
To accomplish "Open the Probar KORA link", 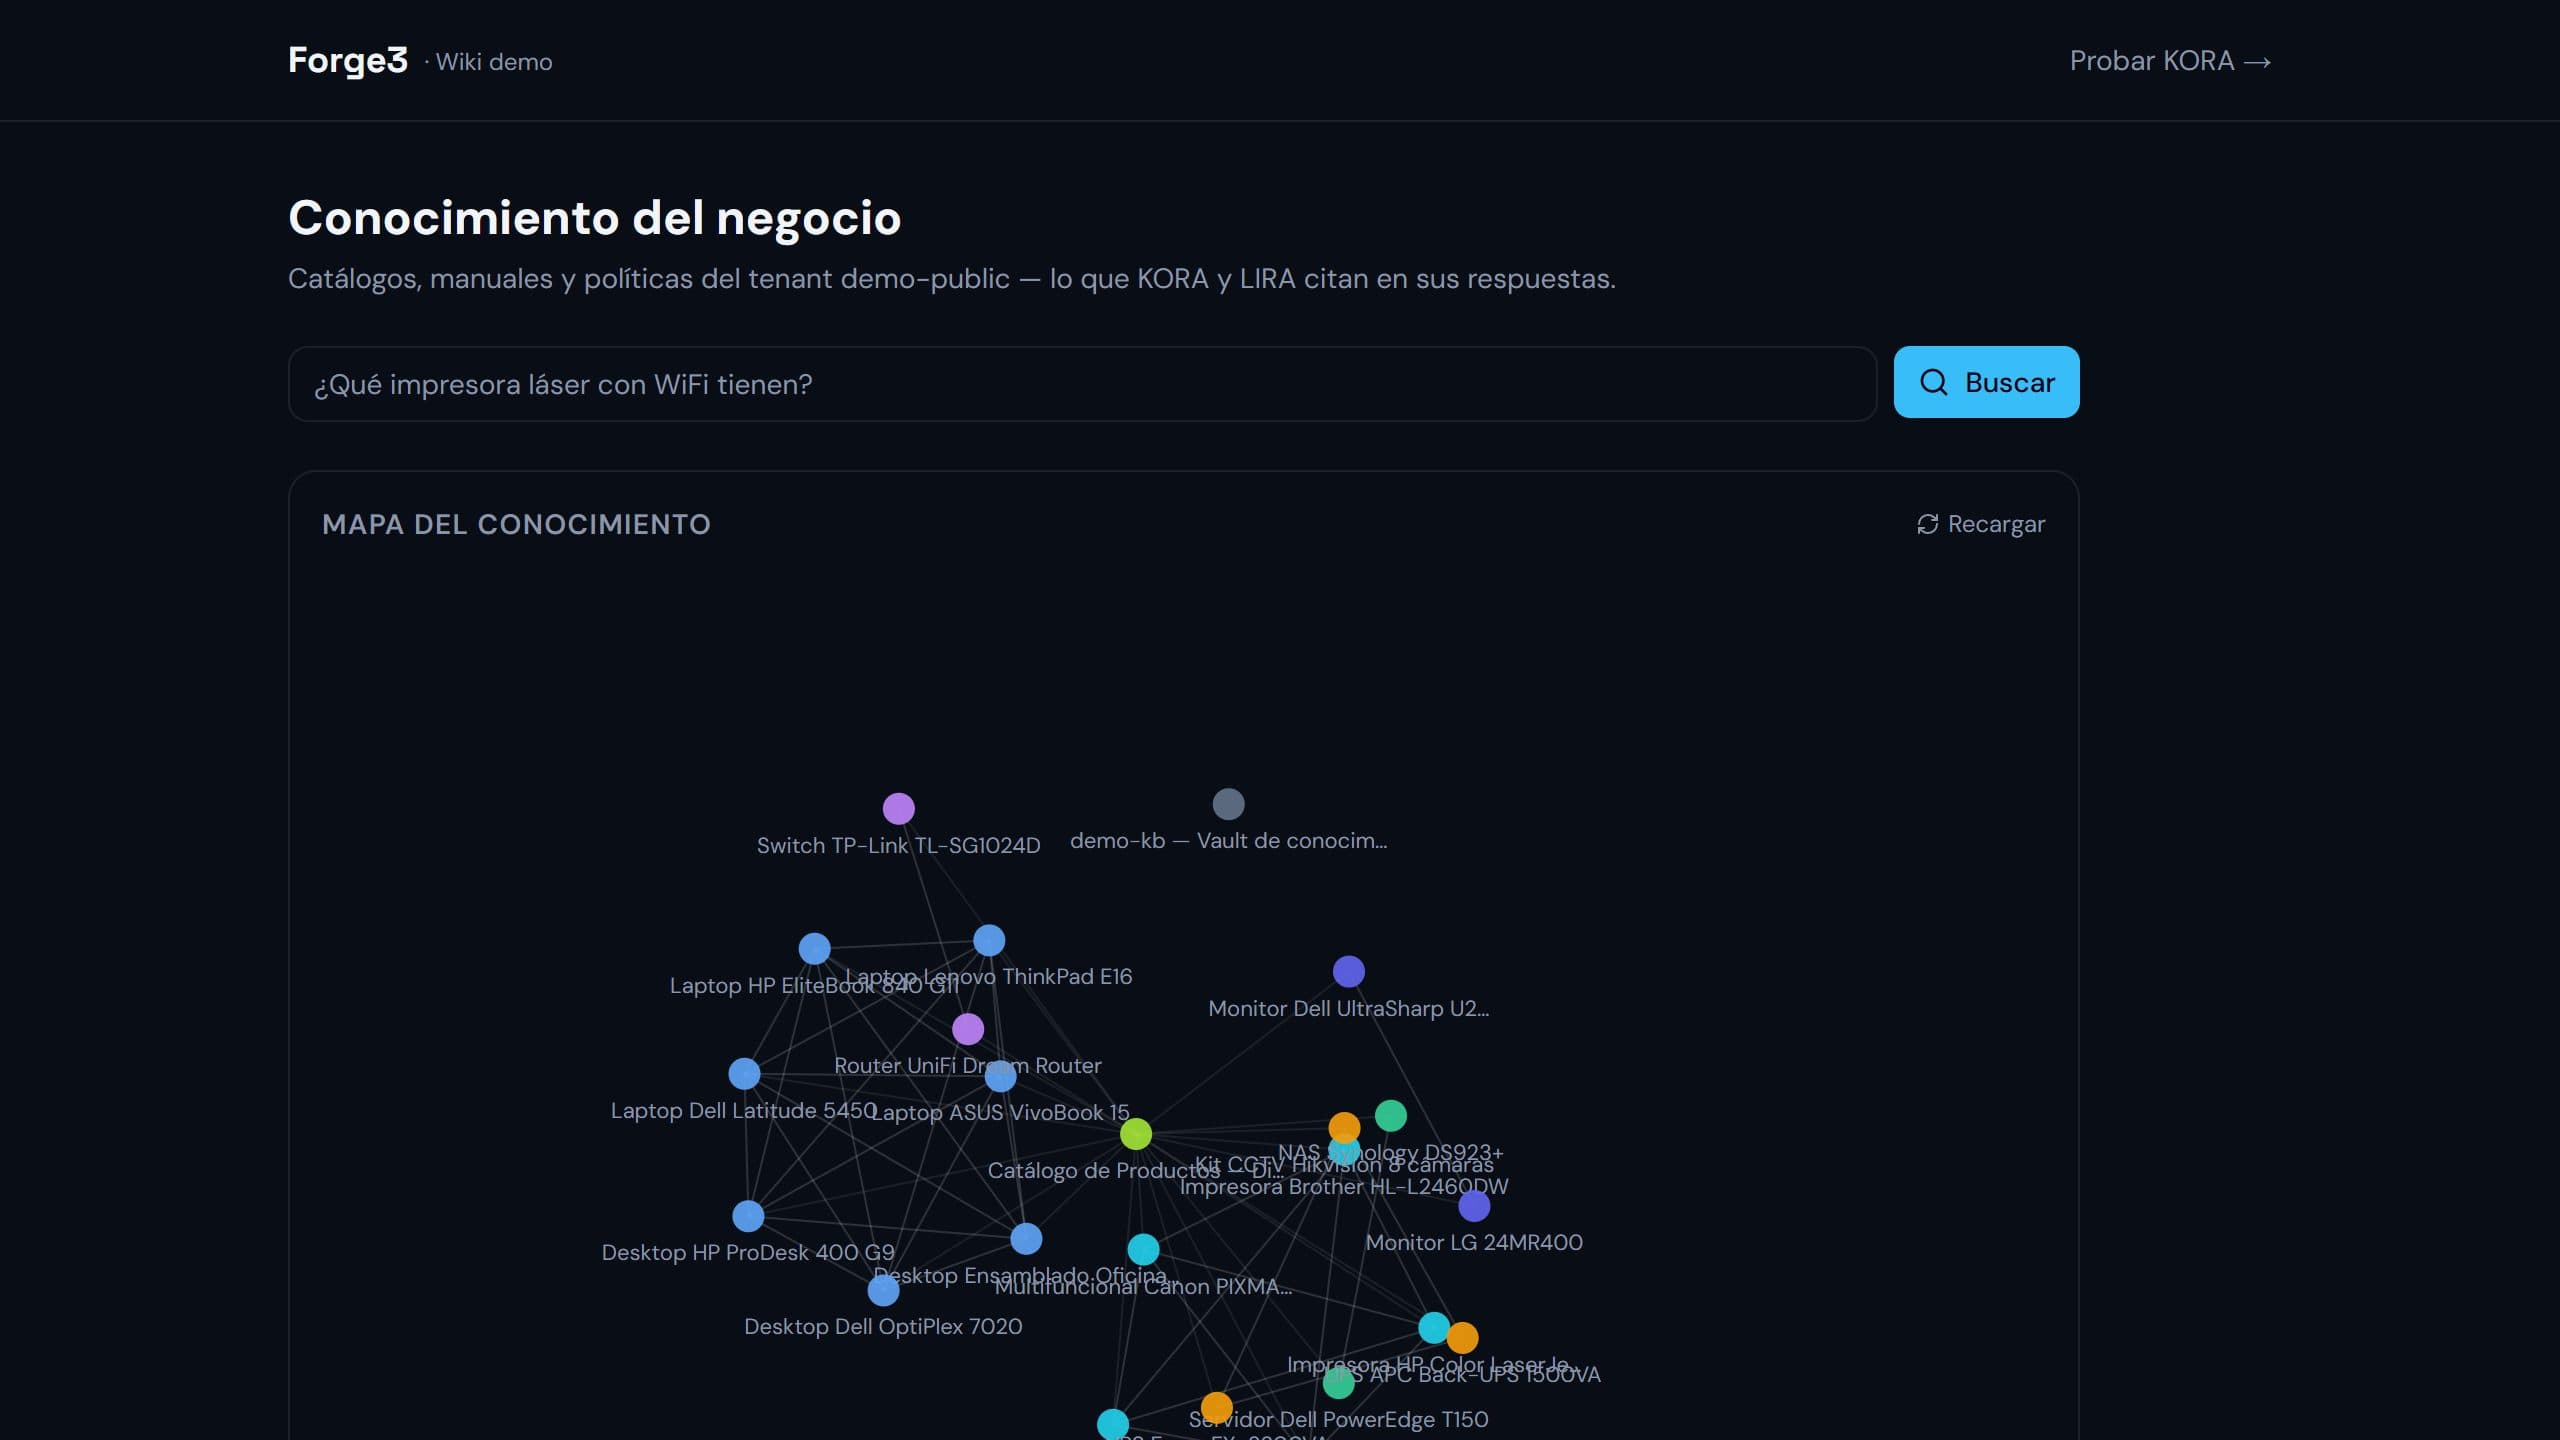I will pyautogui.click(x=2170, y=61).
